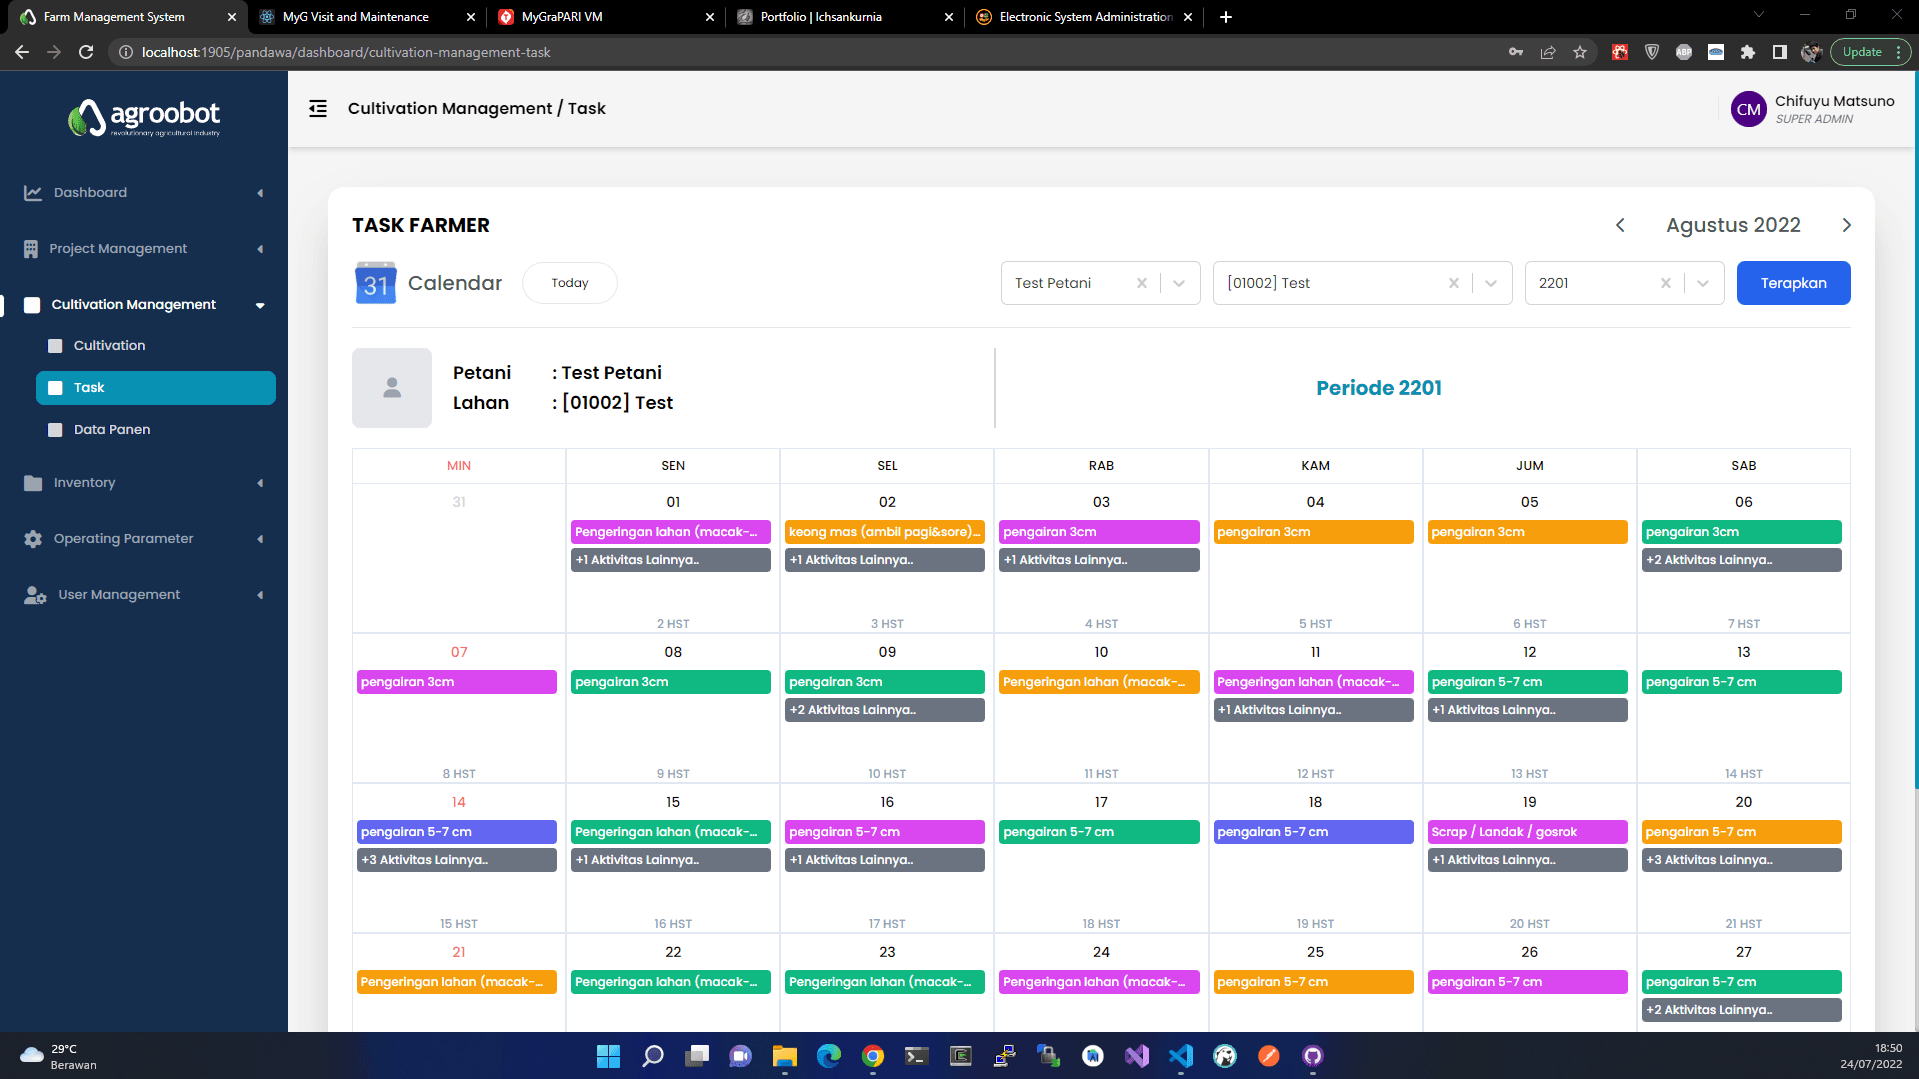
Task: Click the CM user avatar icon
Action: [x=1748, y=110]
